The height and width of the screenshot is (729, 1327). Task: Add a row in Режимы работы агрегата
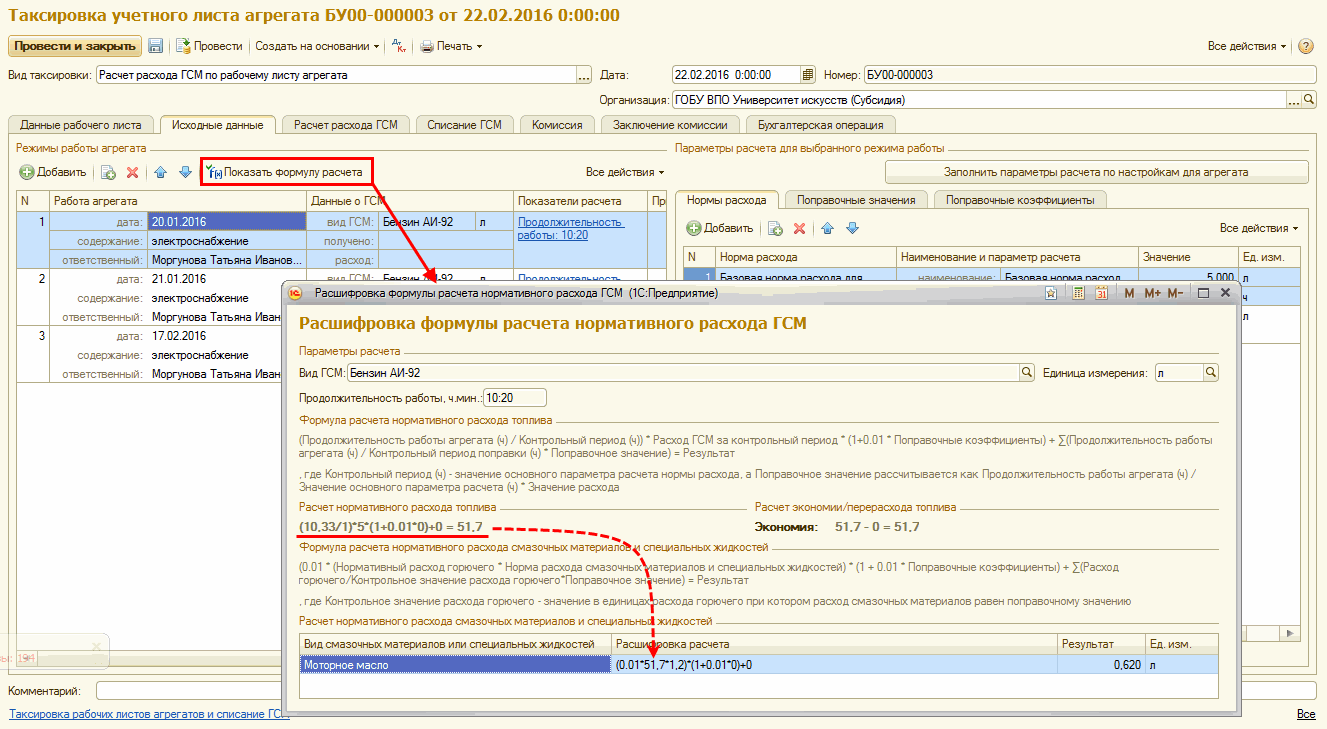tap(53, 172)
